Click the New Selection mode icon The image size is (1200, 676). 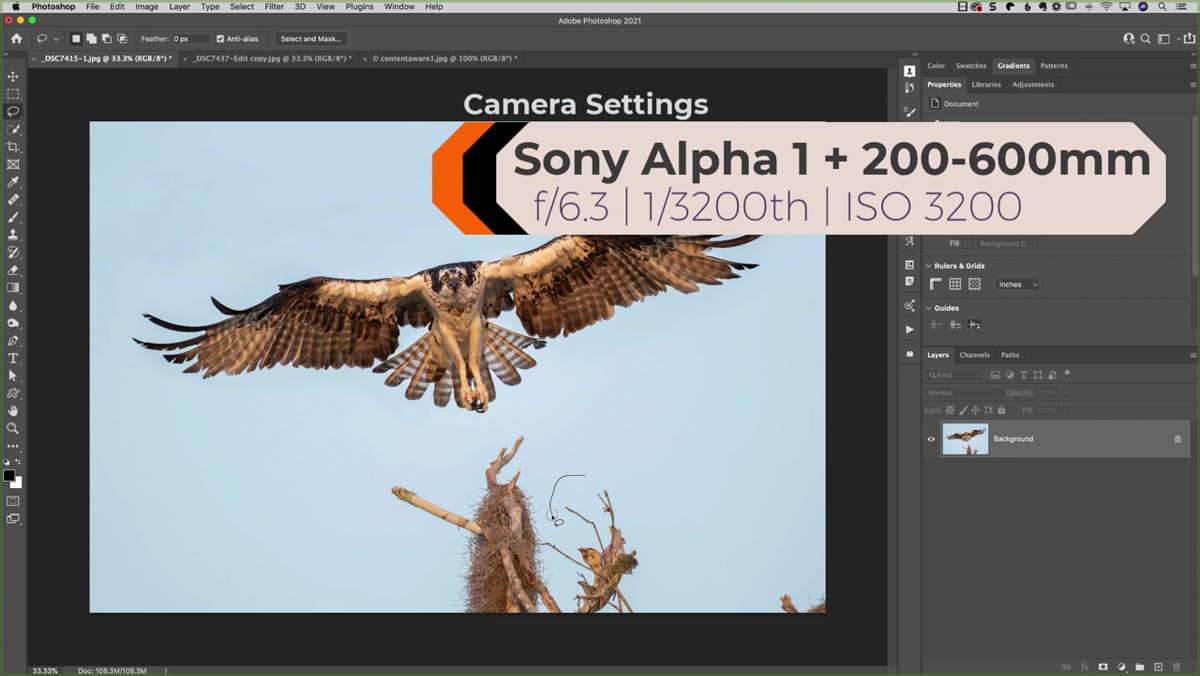tap(75, 39)
